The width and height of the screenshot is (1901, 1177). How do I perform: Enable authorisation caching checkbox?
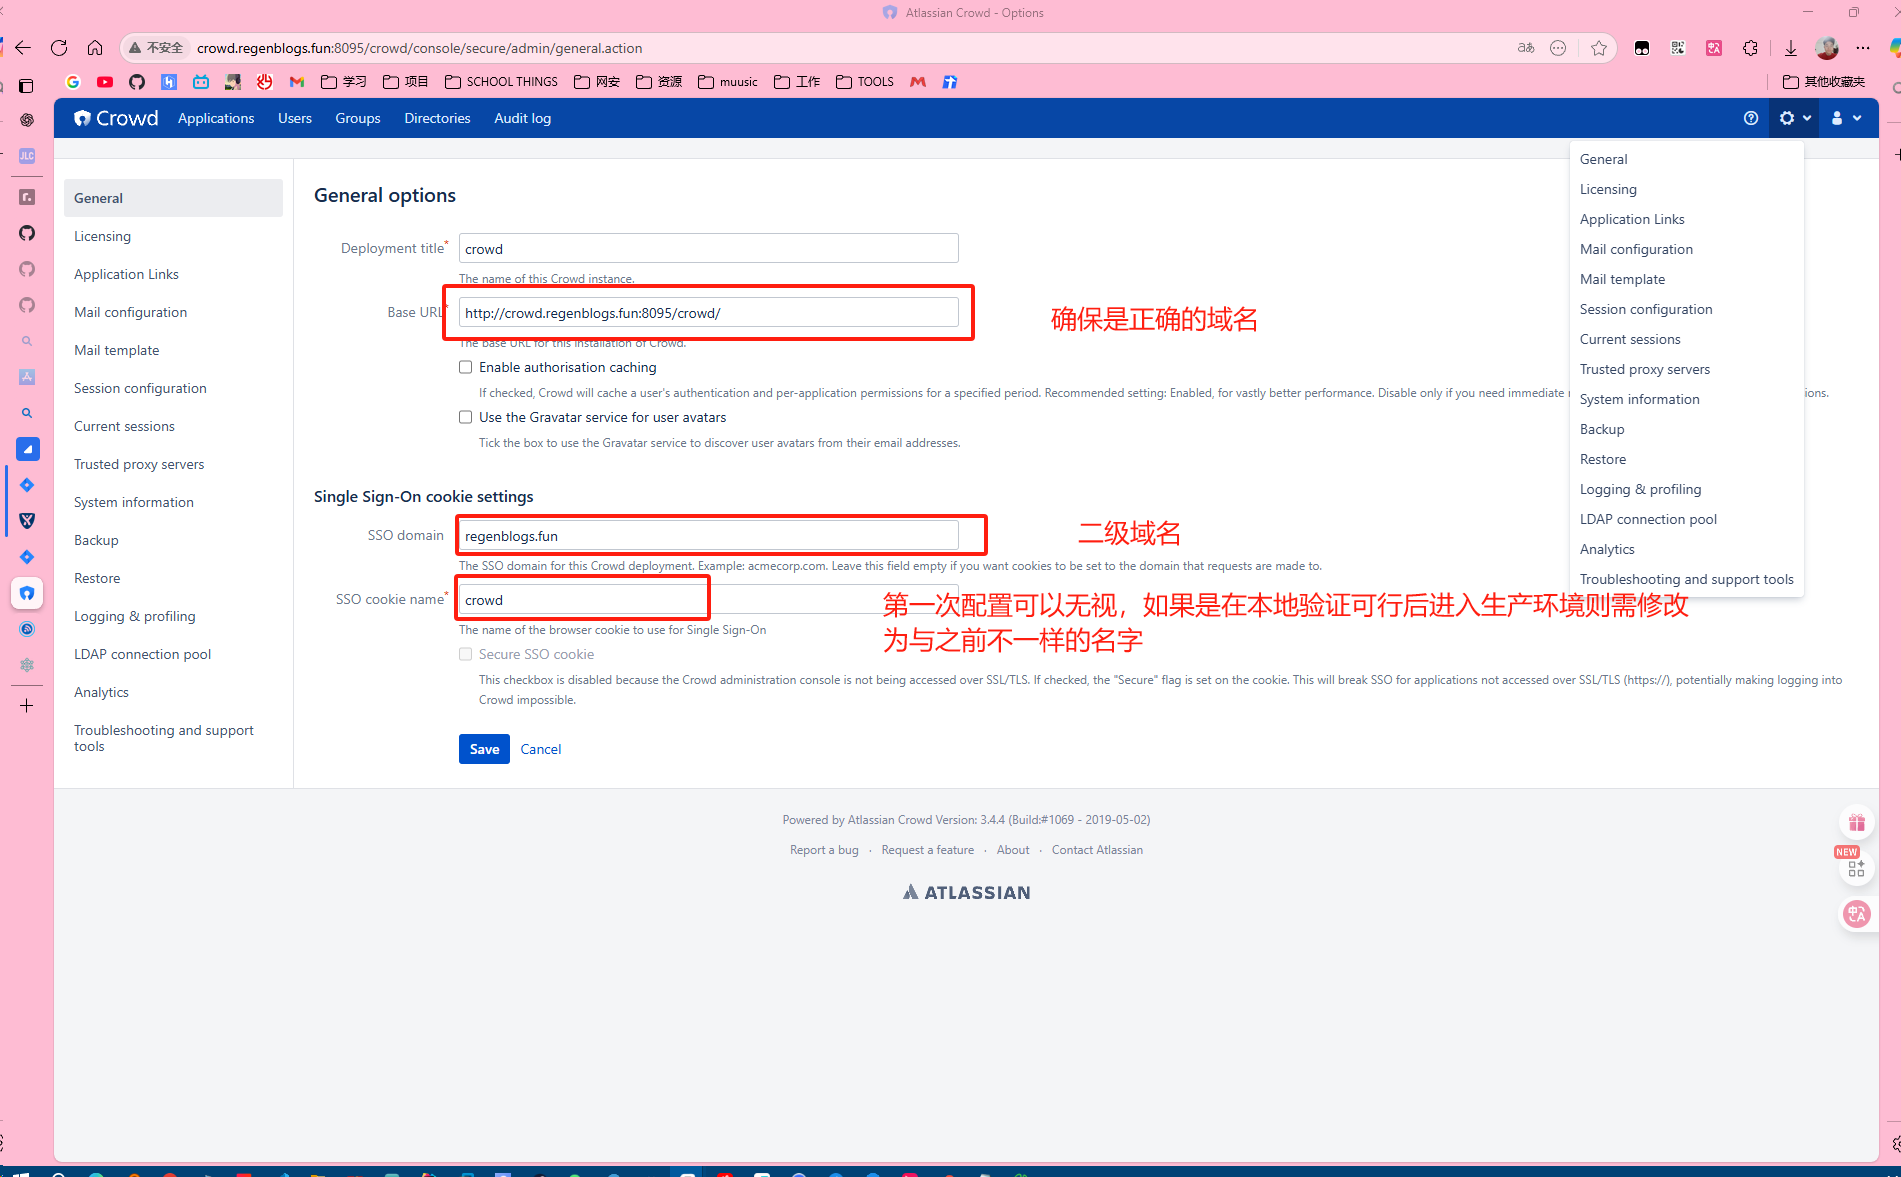(x=465, y=367)
